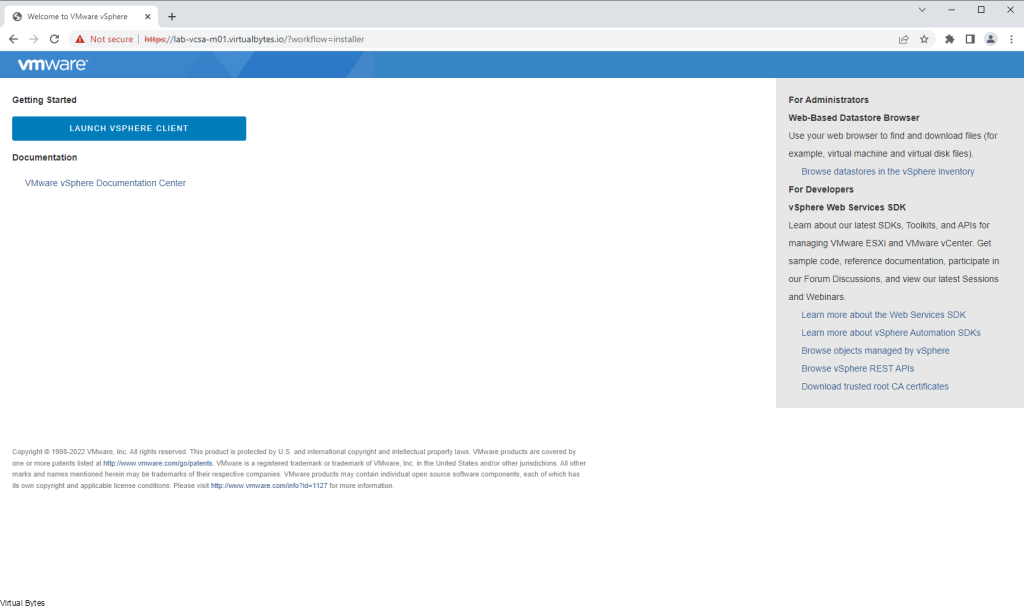Screen dimensions: 1024x607
Task: Open Chrome's three-dot menu
Action: tap(1011, 39)
